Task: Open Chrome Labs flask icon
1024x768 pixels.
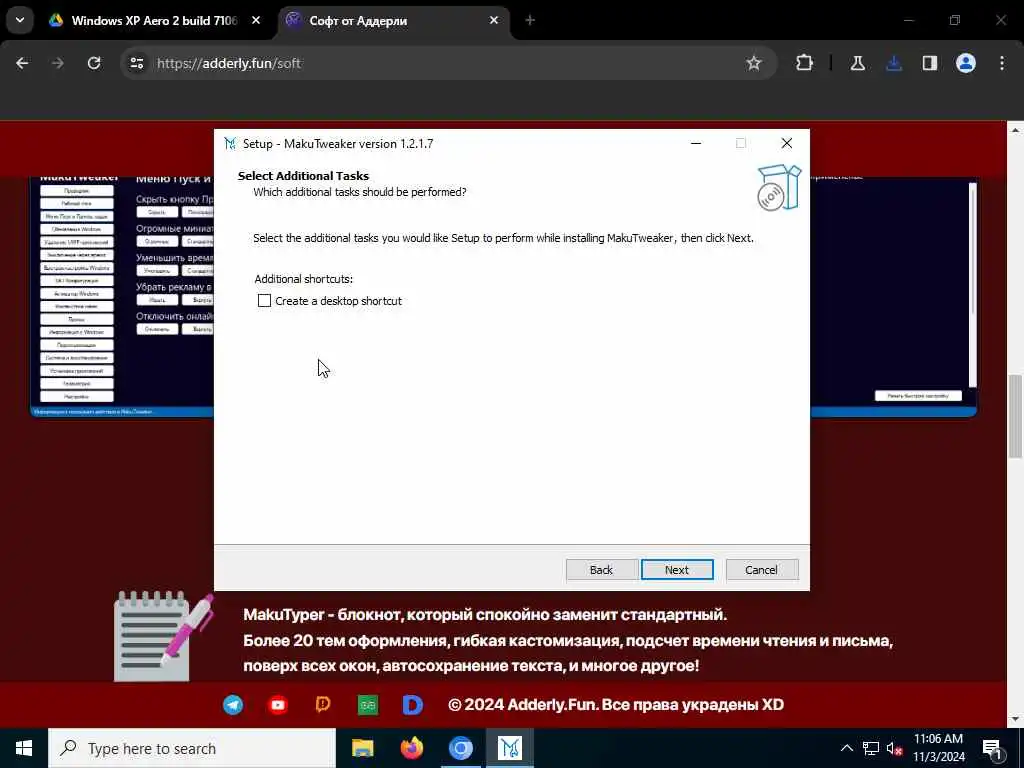Action: click(x=857, y=63)
